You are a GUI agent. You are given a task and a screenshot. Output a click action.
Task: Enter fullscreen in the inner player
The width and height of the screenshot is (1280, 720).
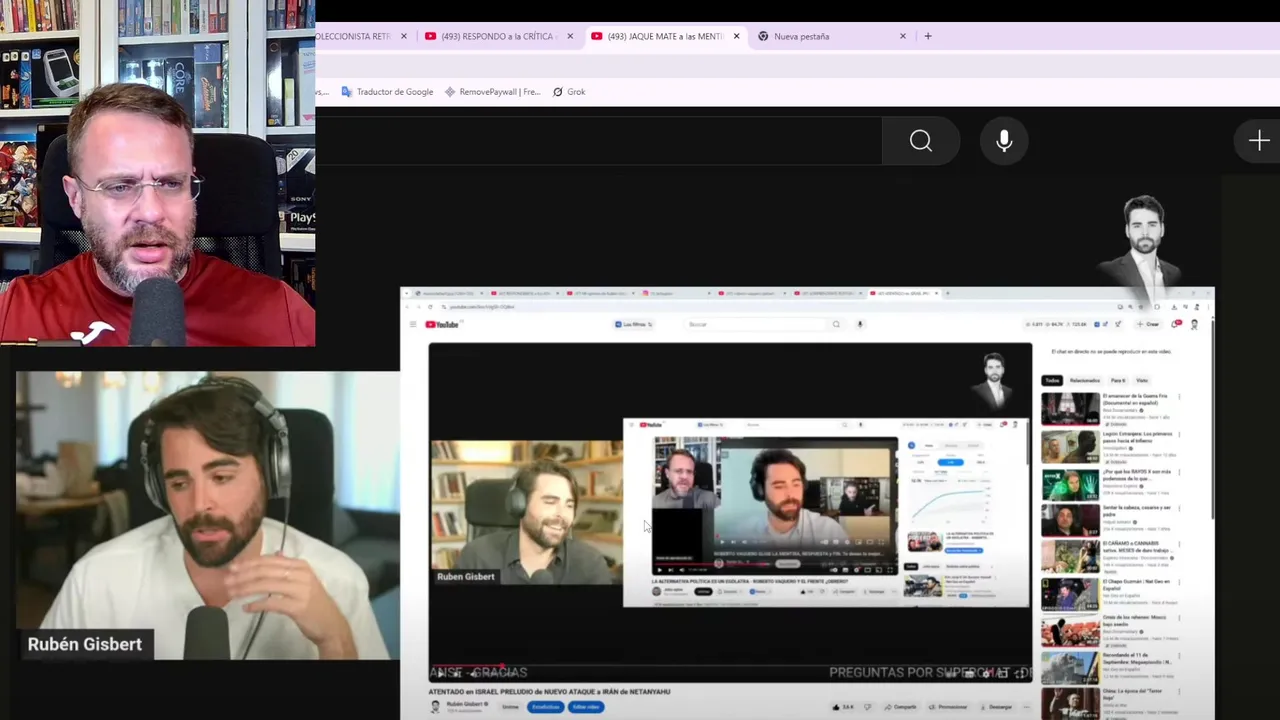pos(1019,673)
